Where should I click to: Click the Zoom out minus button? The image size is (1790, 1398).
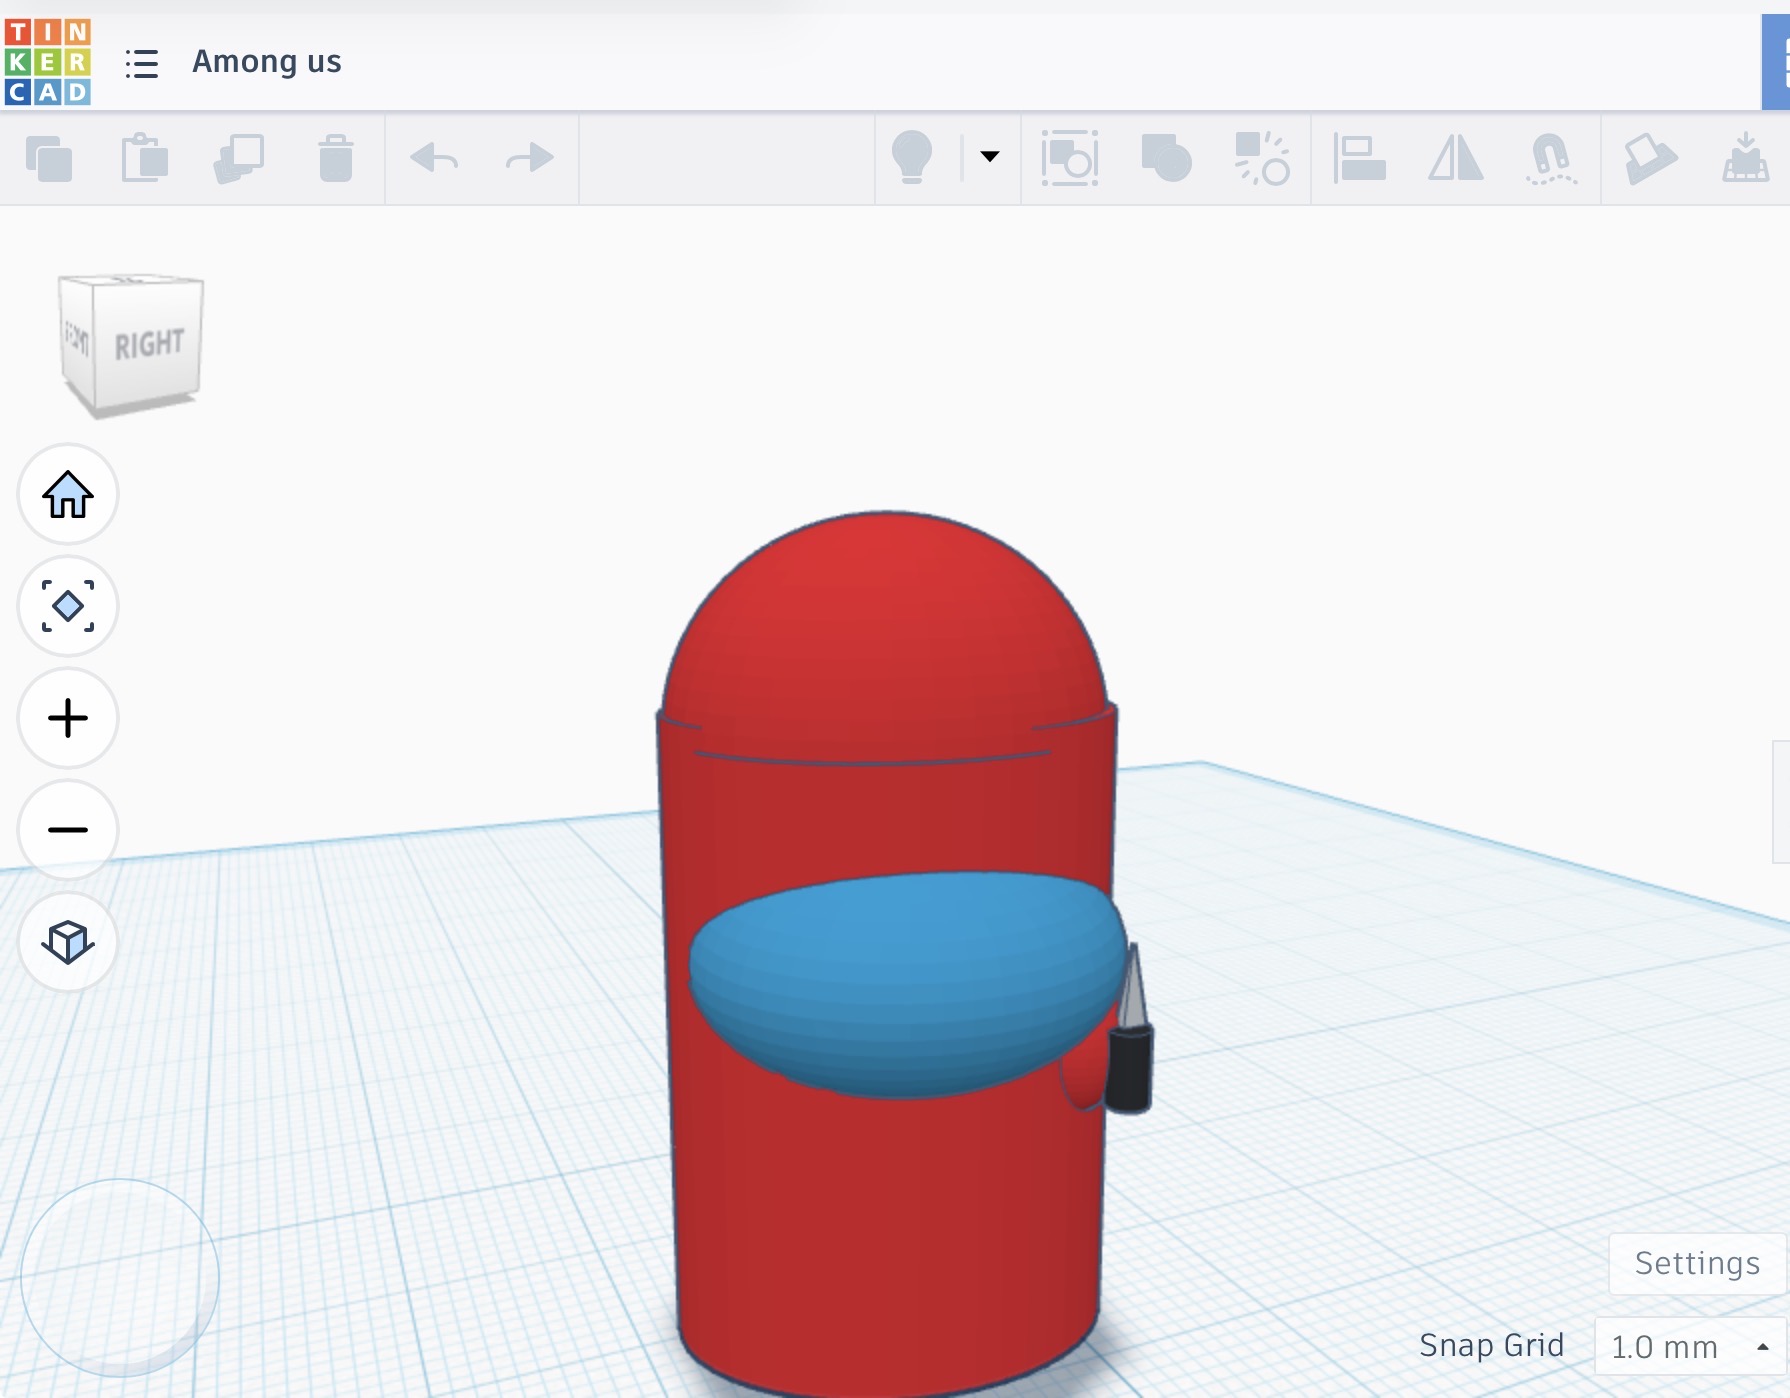tap(68, 830)
